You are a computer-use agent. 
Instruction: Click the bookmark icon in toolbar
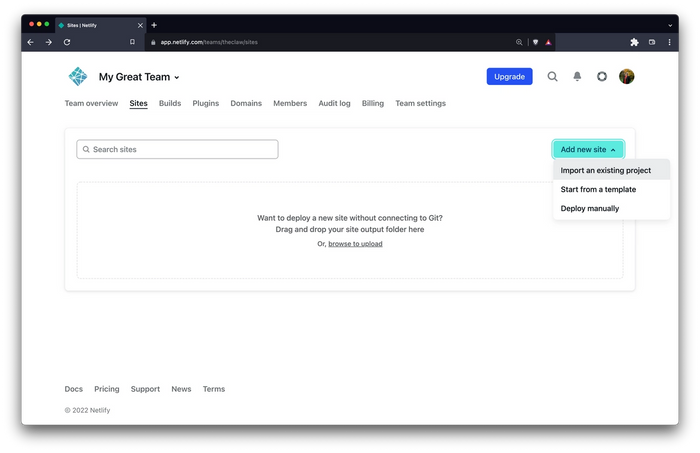pos(132,42)
